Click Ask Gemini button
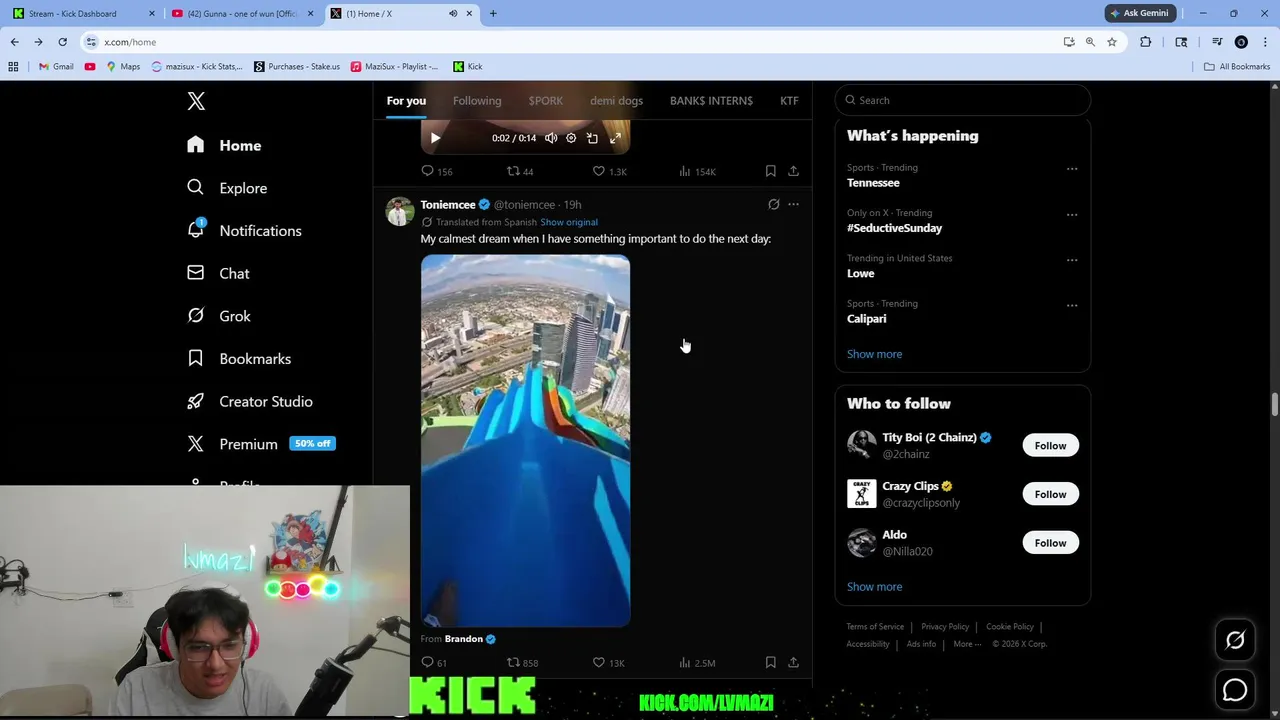The height and width of the screenshot is (720, 1280). click(x=1139, y=13)
